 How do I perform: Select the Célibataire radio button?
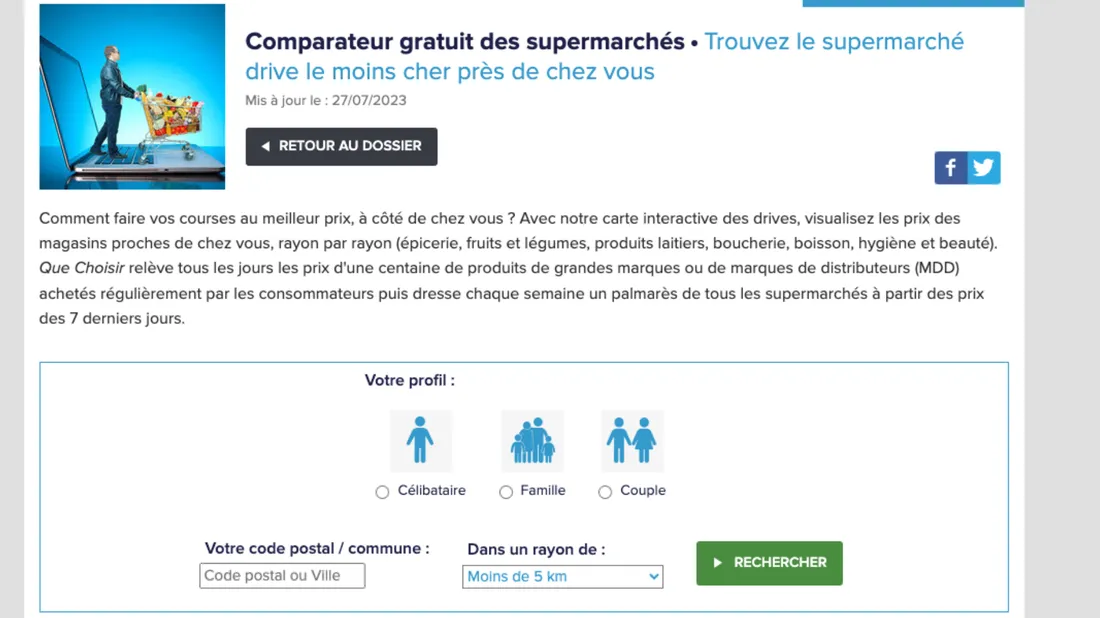tap(381, 491)
